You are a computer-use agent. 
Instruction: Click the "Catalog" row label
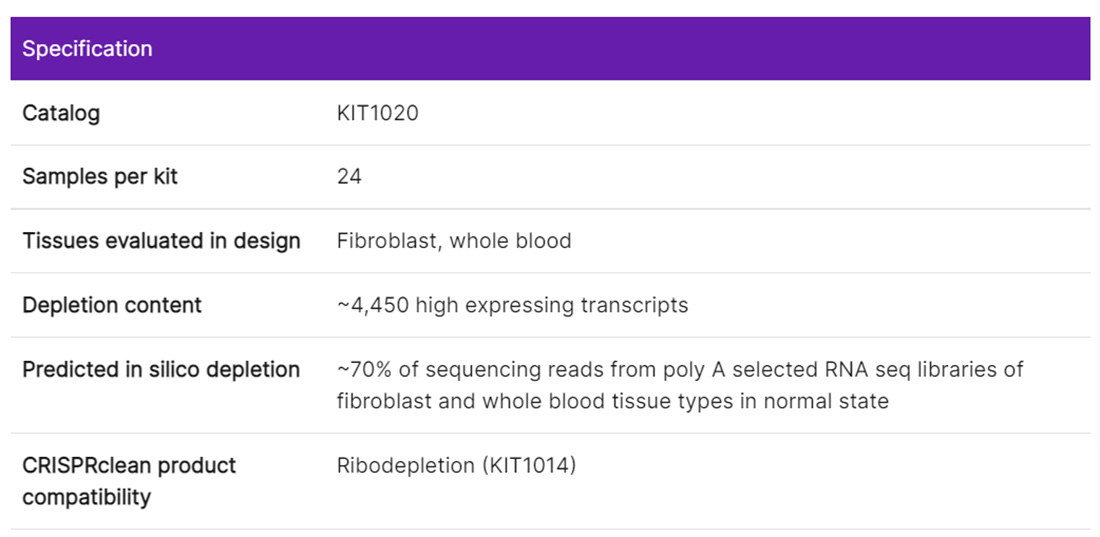click(x=61, y=113)
